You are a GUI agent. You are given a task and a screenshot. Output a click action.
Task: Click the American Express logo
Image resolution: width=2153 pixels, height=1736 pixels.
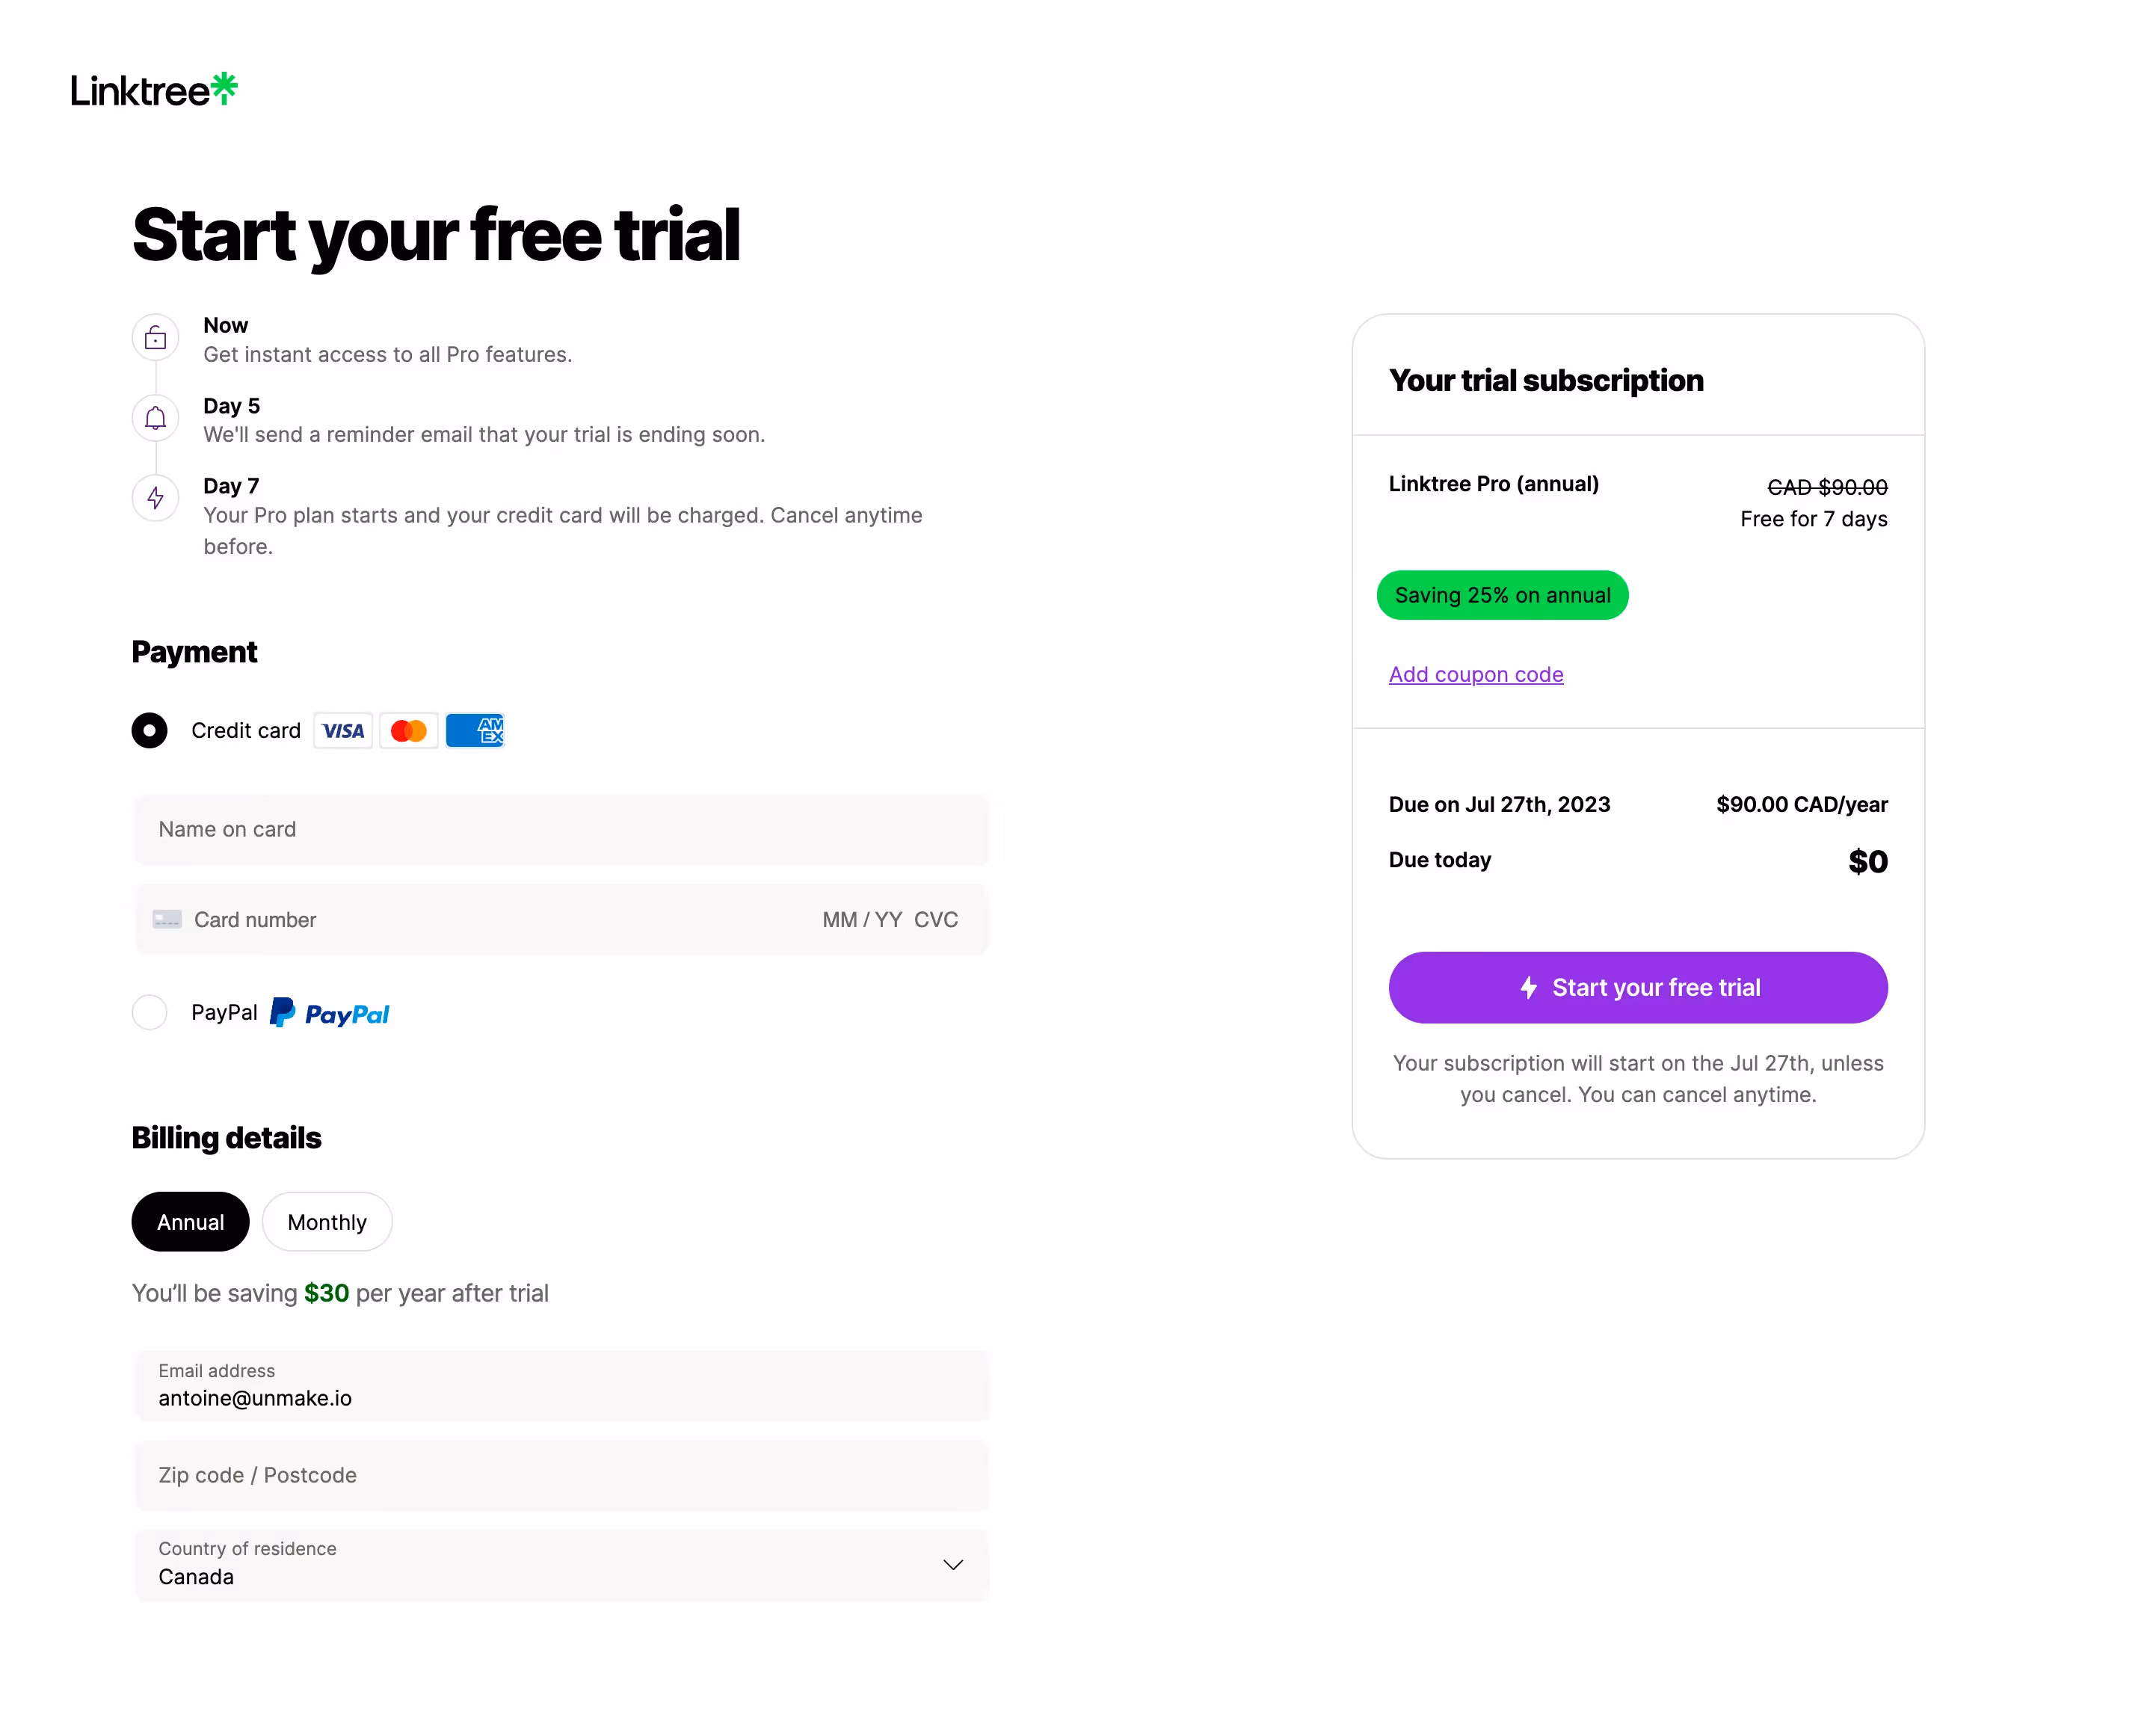coord(474,730)
